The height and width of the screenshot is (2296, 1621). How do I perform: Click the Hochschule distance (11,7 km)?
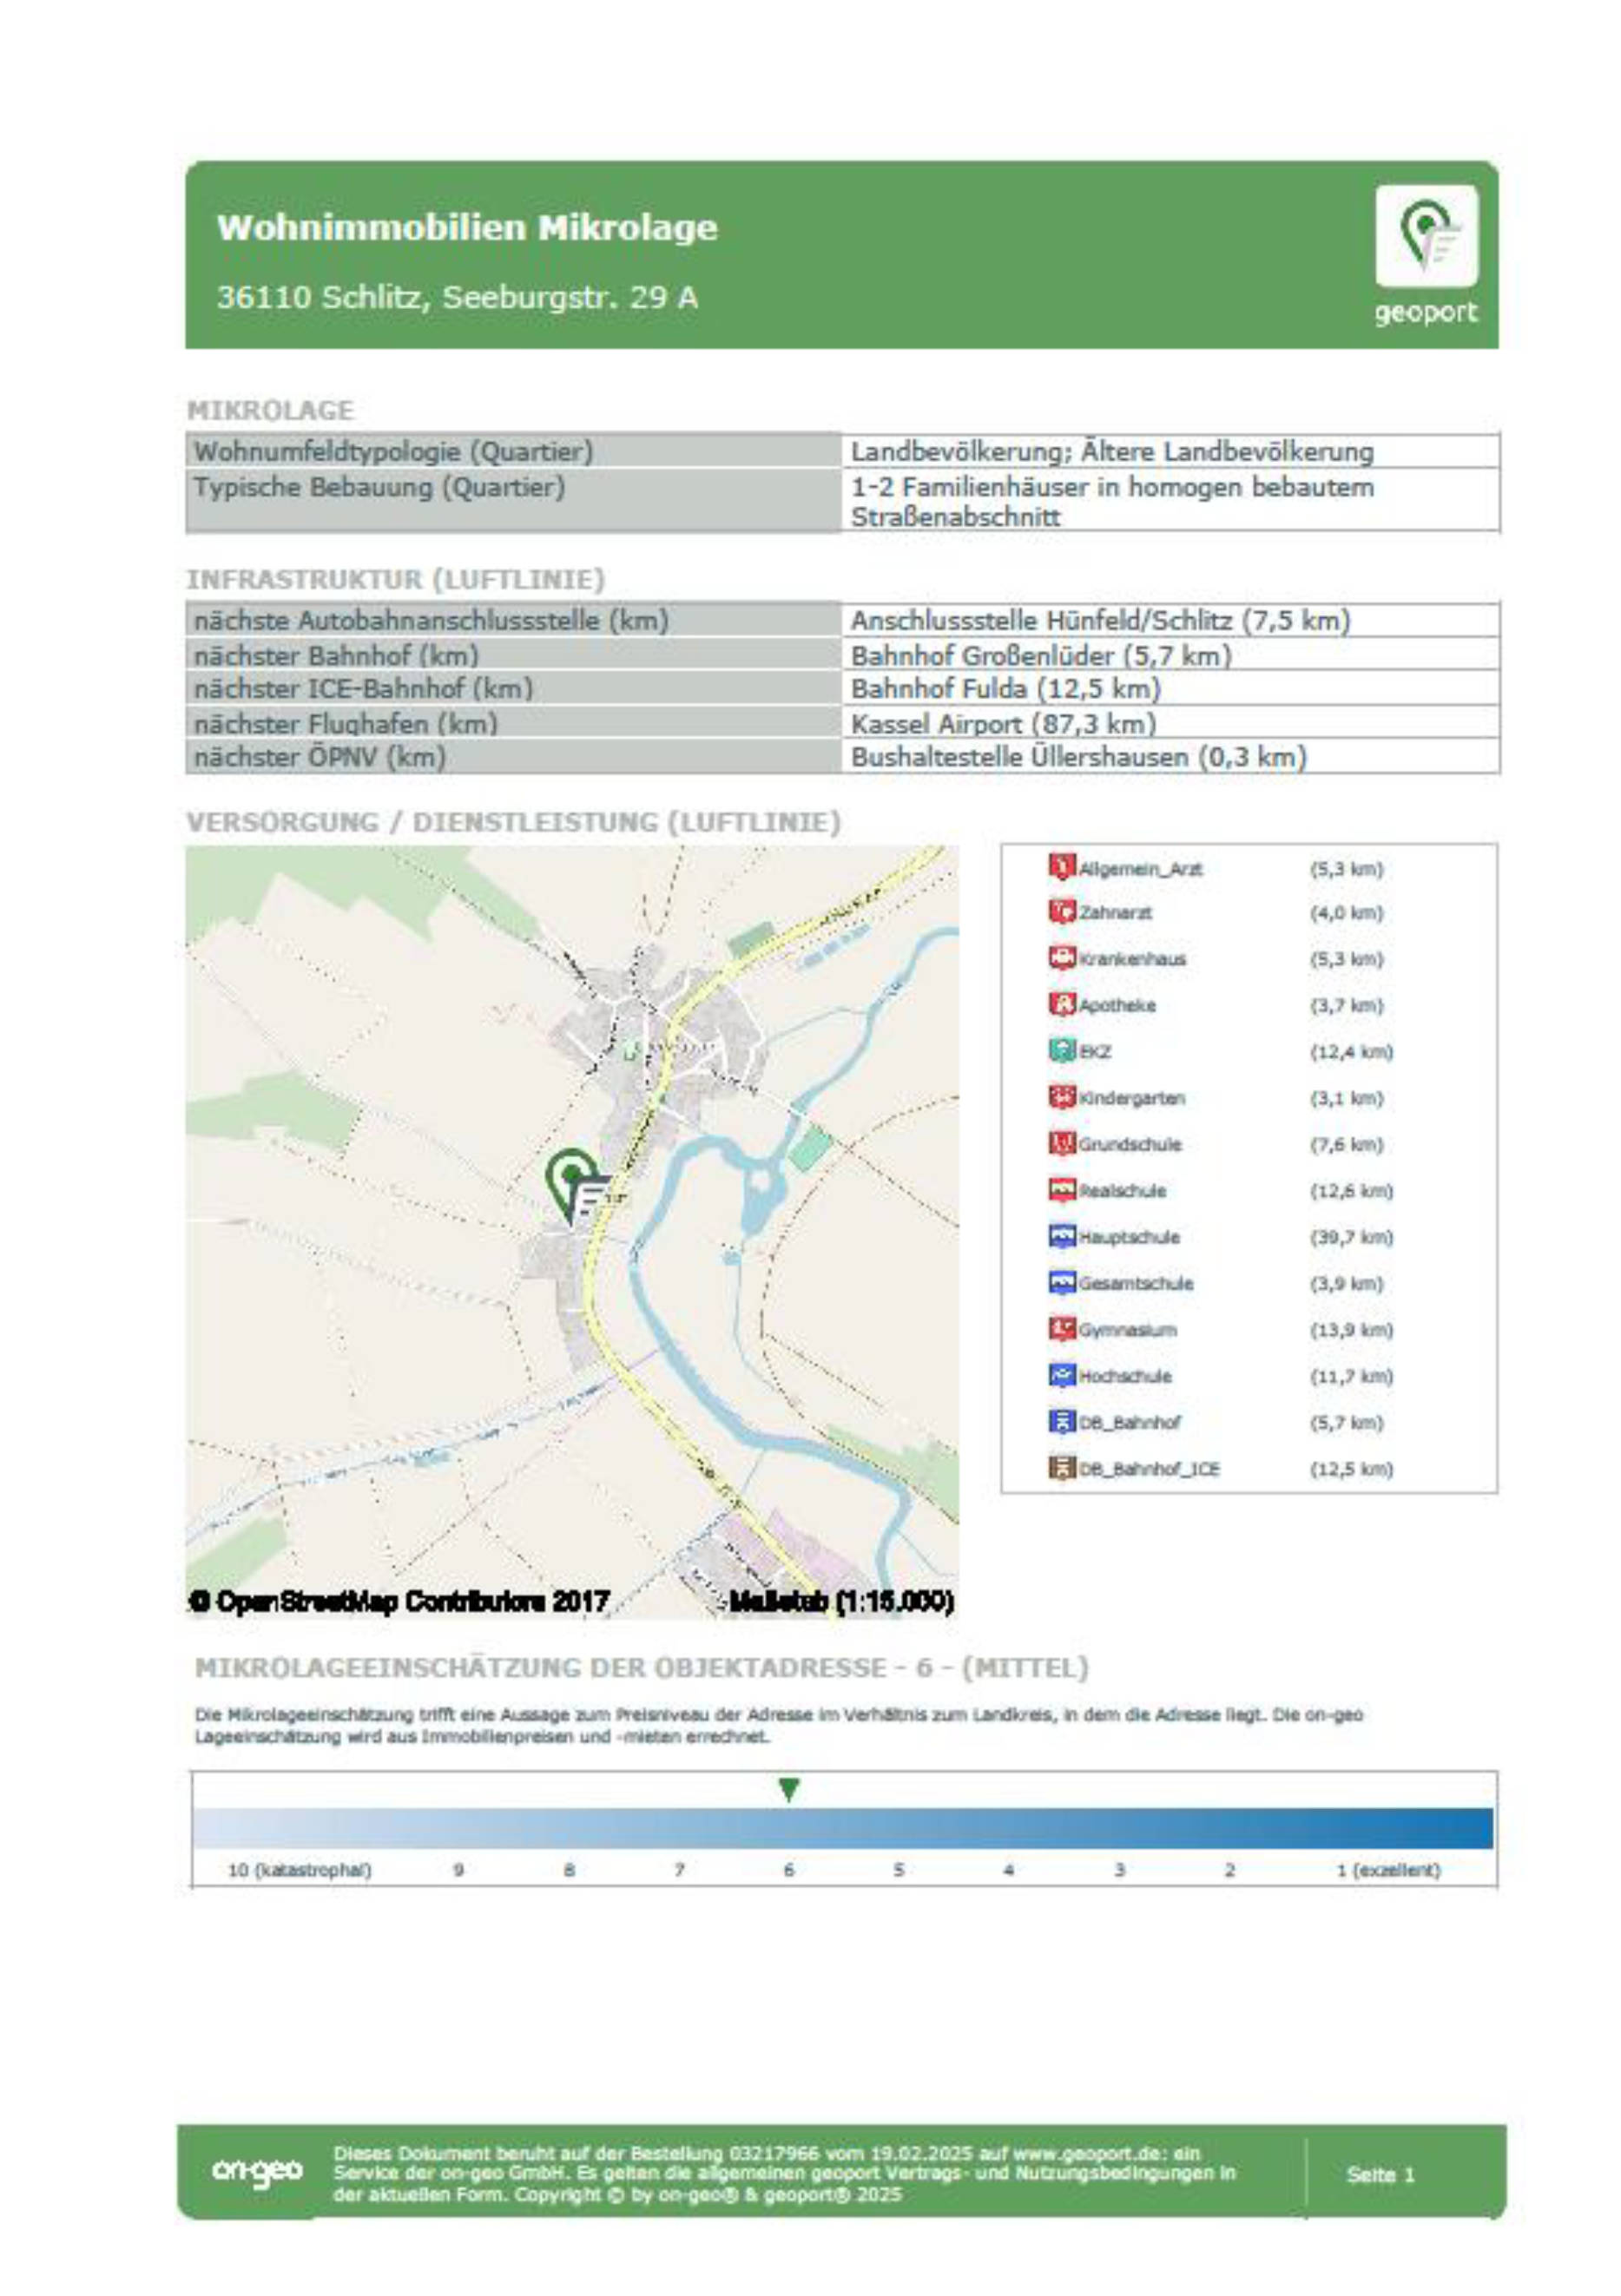pos(1351,1376)
